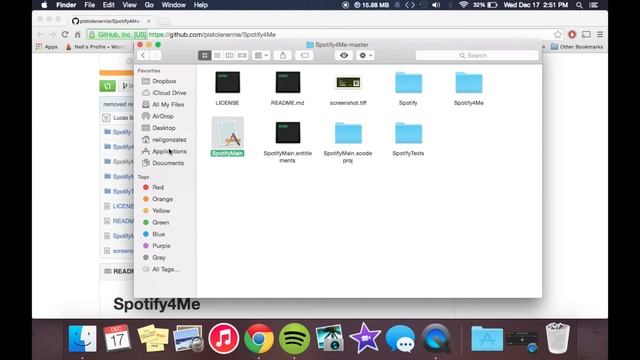Open the Edit menu

point(109,5)
